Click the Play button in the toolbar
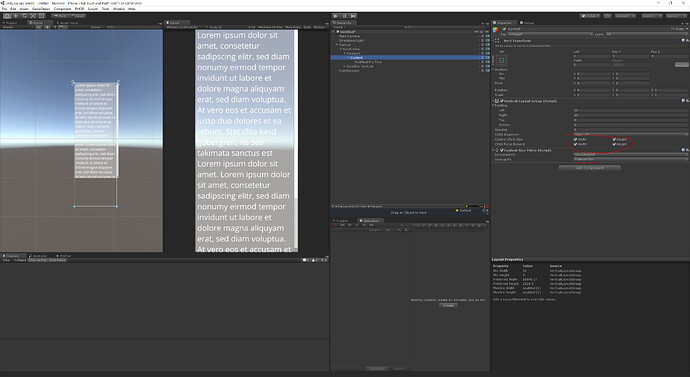The height and width of the screenshot is (377, 690). [x=336, y=16]
